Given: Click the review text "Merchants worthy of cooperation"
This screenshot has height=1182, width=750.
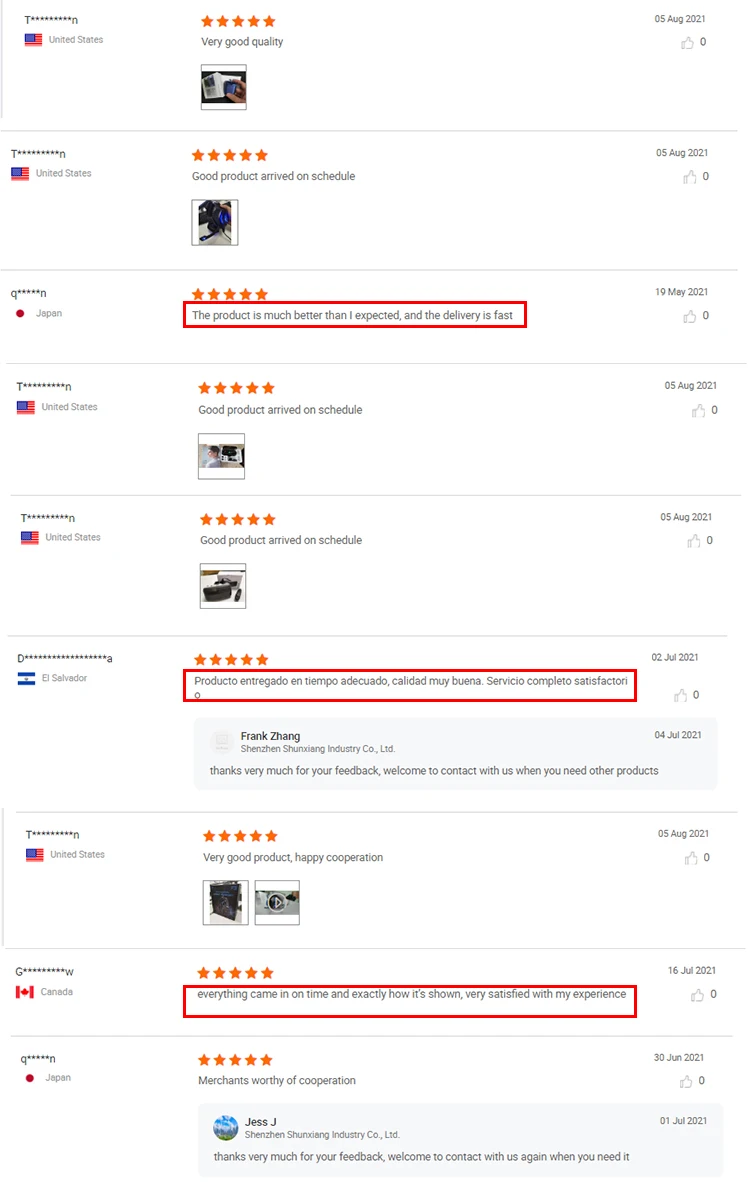Looking at the screenshot, I should point(277,1081).
